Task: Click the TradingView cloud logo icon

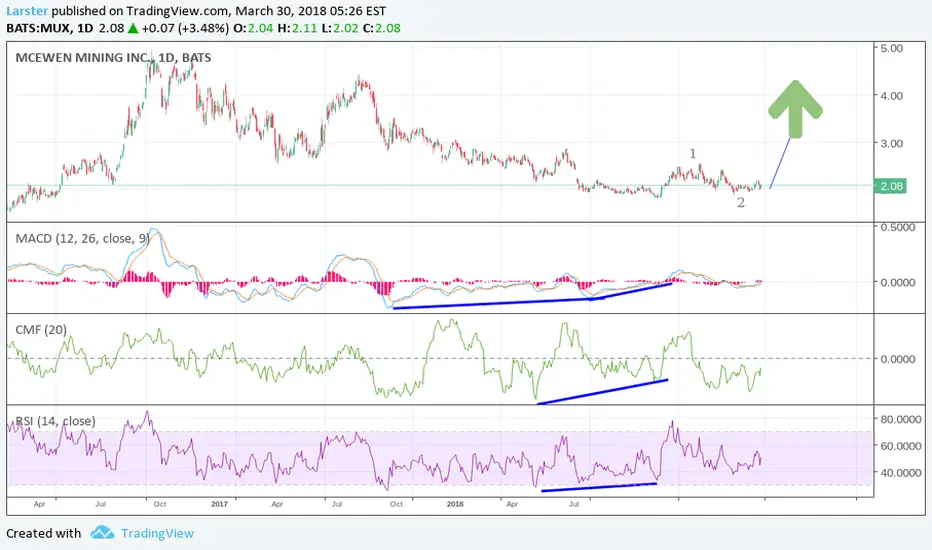Action: tap(102, 532)
